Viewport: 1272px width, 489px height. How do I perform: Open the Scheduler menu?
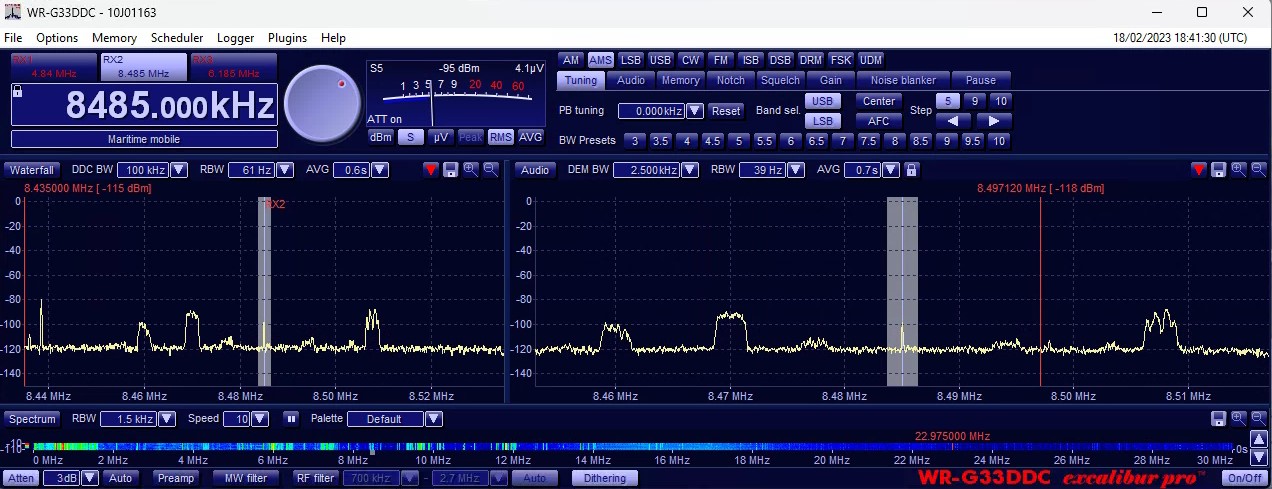(x=176, y=38)
